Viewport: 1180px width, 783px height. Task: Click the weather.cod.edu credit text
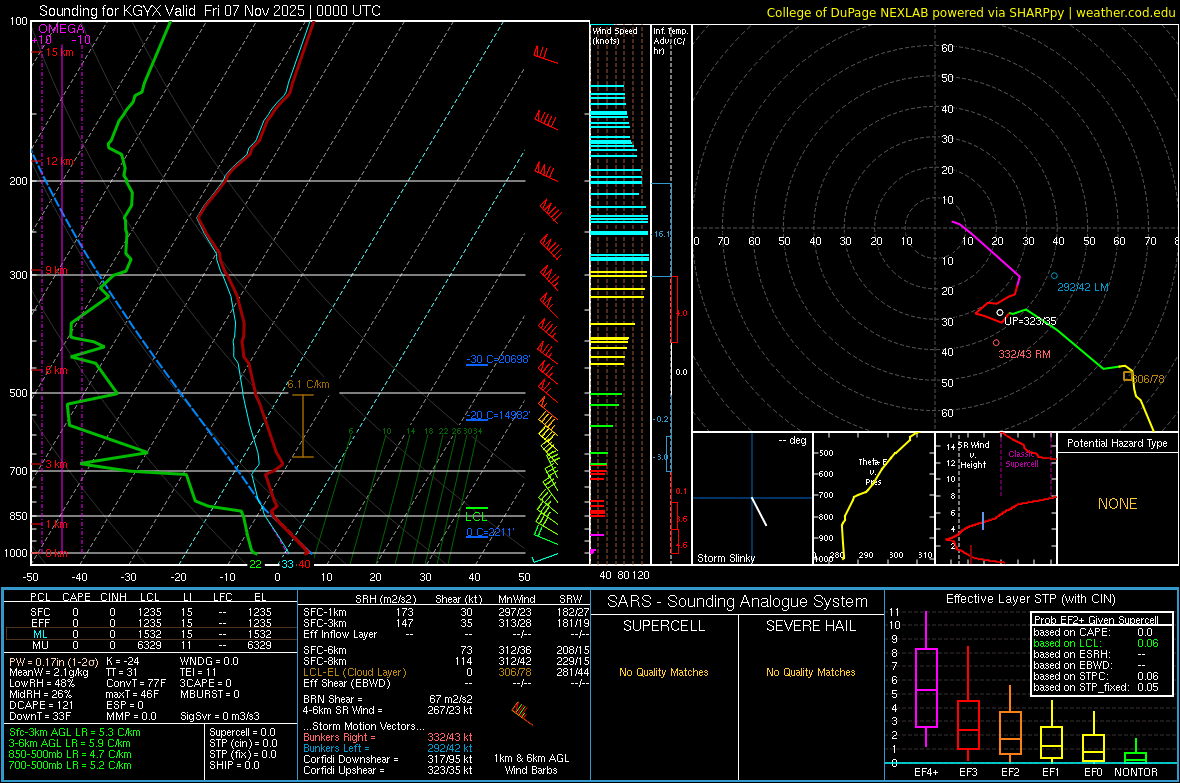point(1125,12)
